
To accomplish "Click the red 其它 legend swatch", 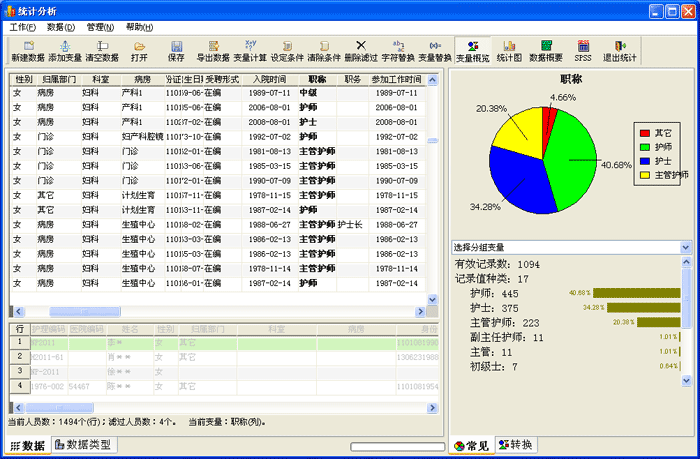I will pyautogui.click(x=645, y=133).
